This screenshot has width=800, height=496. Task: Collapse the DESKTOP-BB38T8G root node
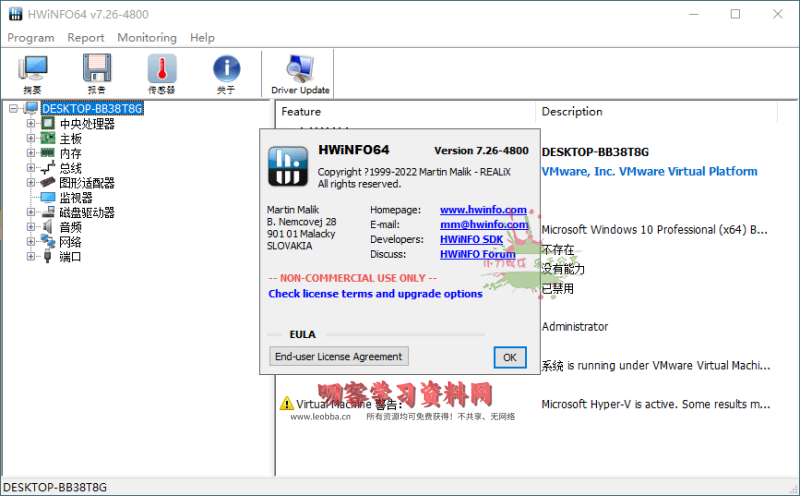(12, 109)
